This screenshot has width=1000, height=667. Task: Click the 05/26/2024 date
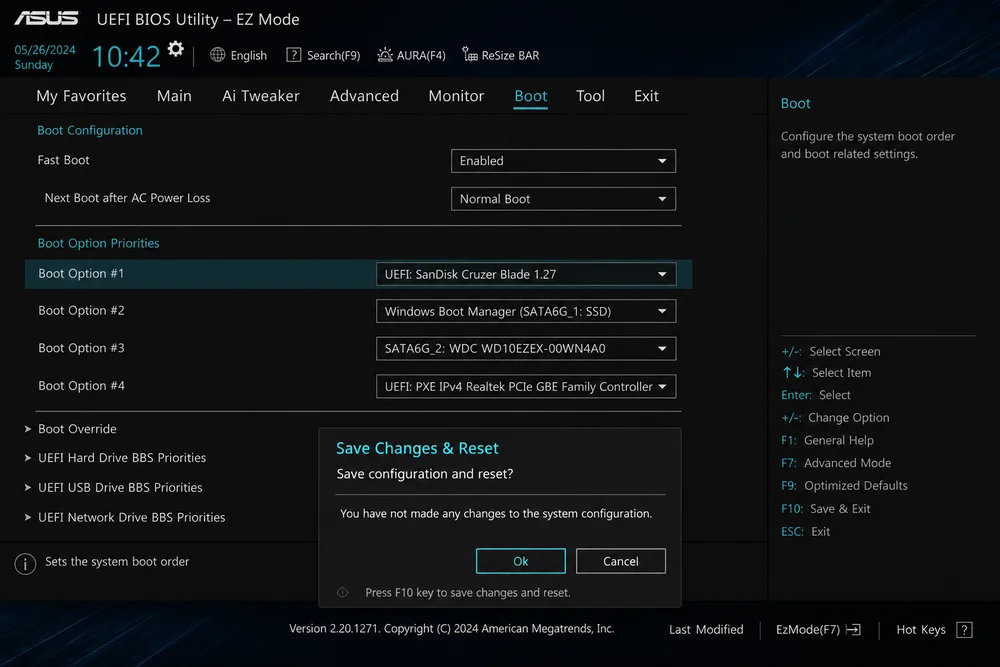point(45,50)
